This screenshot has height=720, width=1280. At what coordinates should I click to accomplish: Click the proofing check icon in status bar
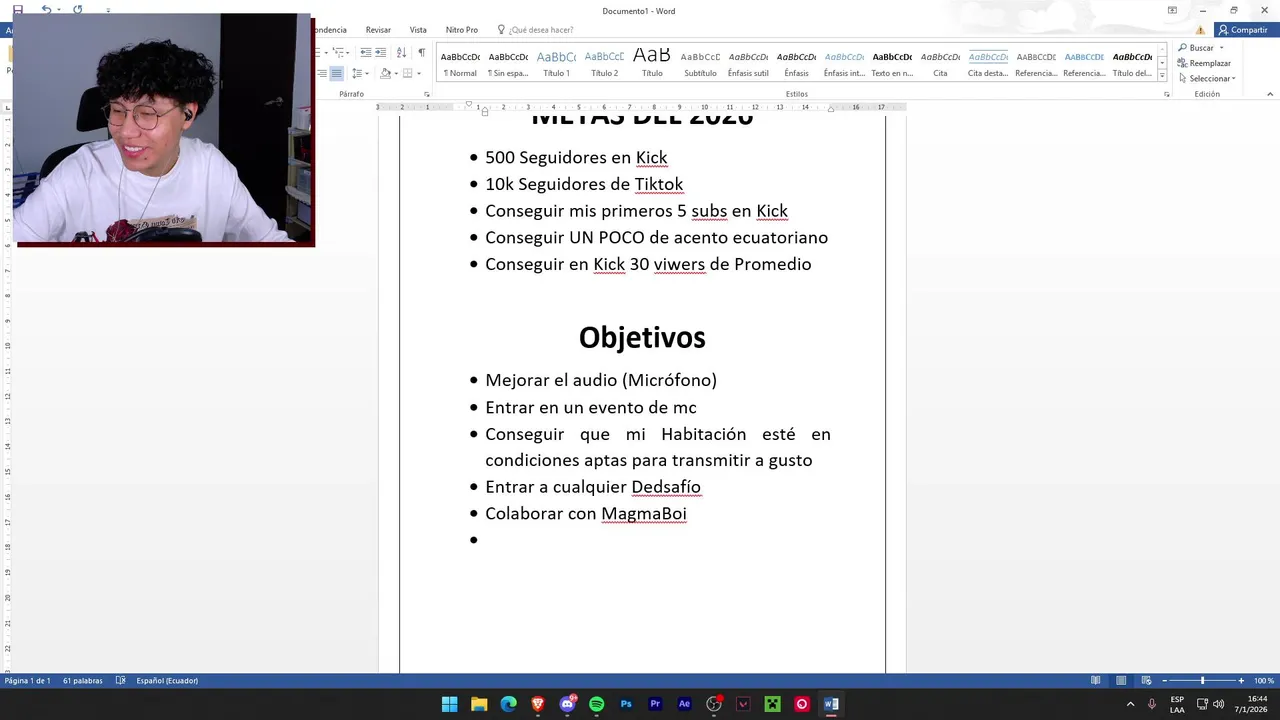tap(121, 681)
